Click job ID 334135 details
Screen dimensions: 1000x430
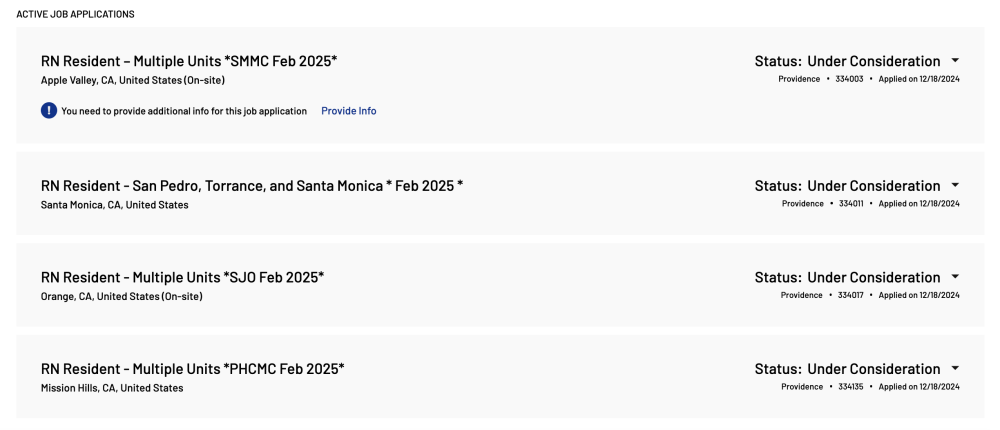tap(851, 387)
